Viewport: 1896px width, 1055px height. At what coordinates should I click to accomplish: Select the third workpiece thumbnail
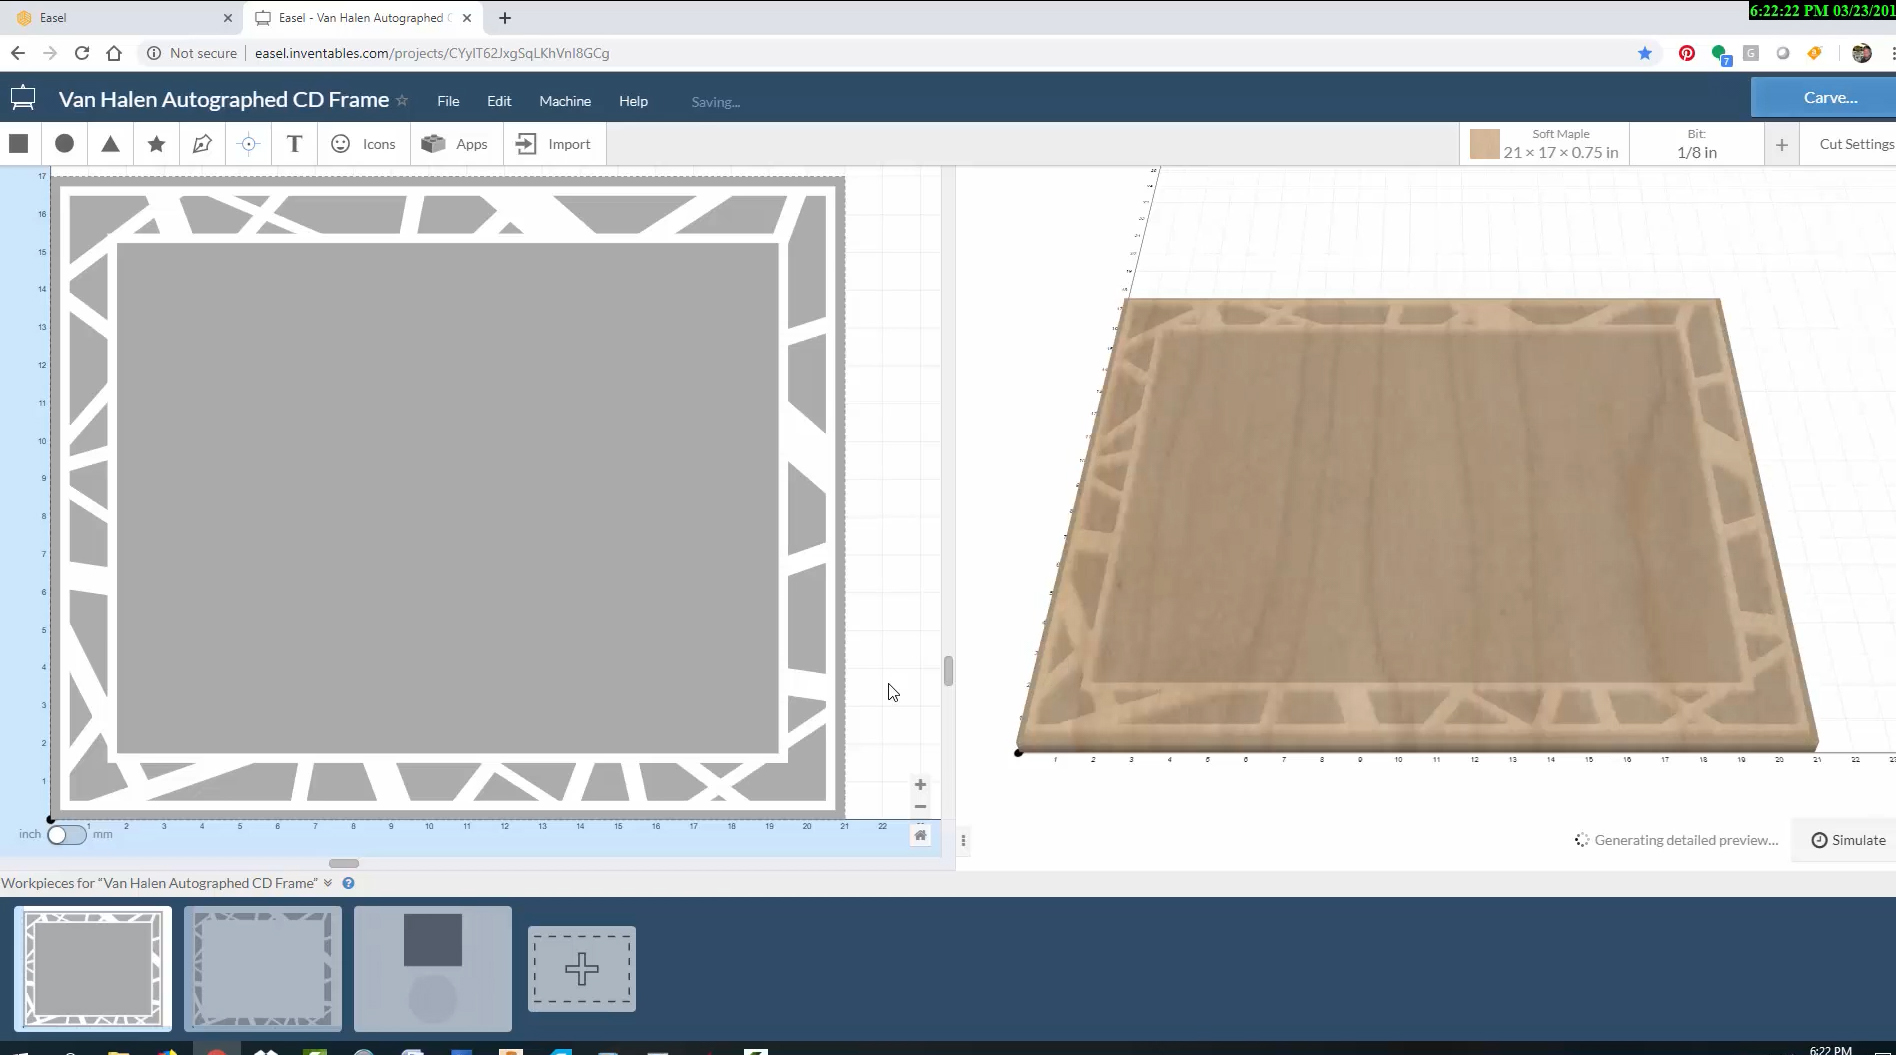click(x=433, y=968)
